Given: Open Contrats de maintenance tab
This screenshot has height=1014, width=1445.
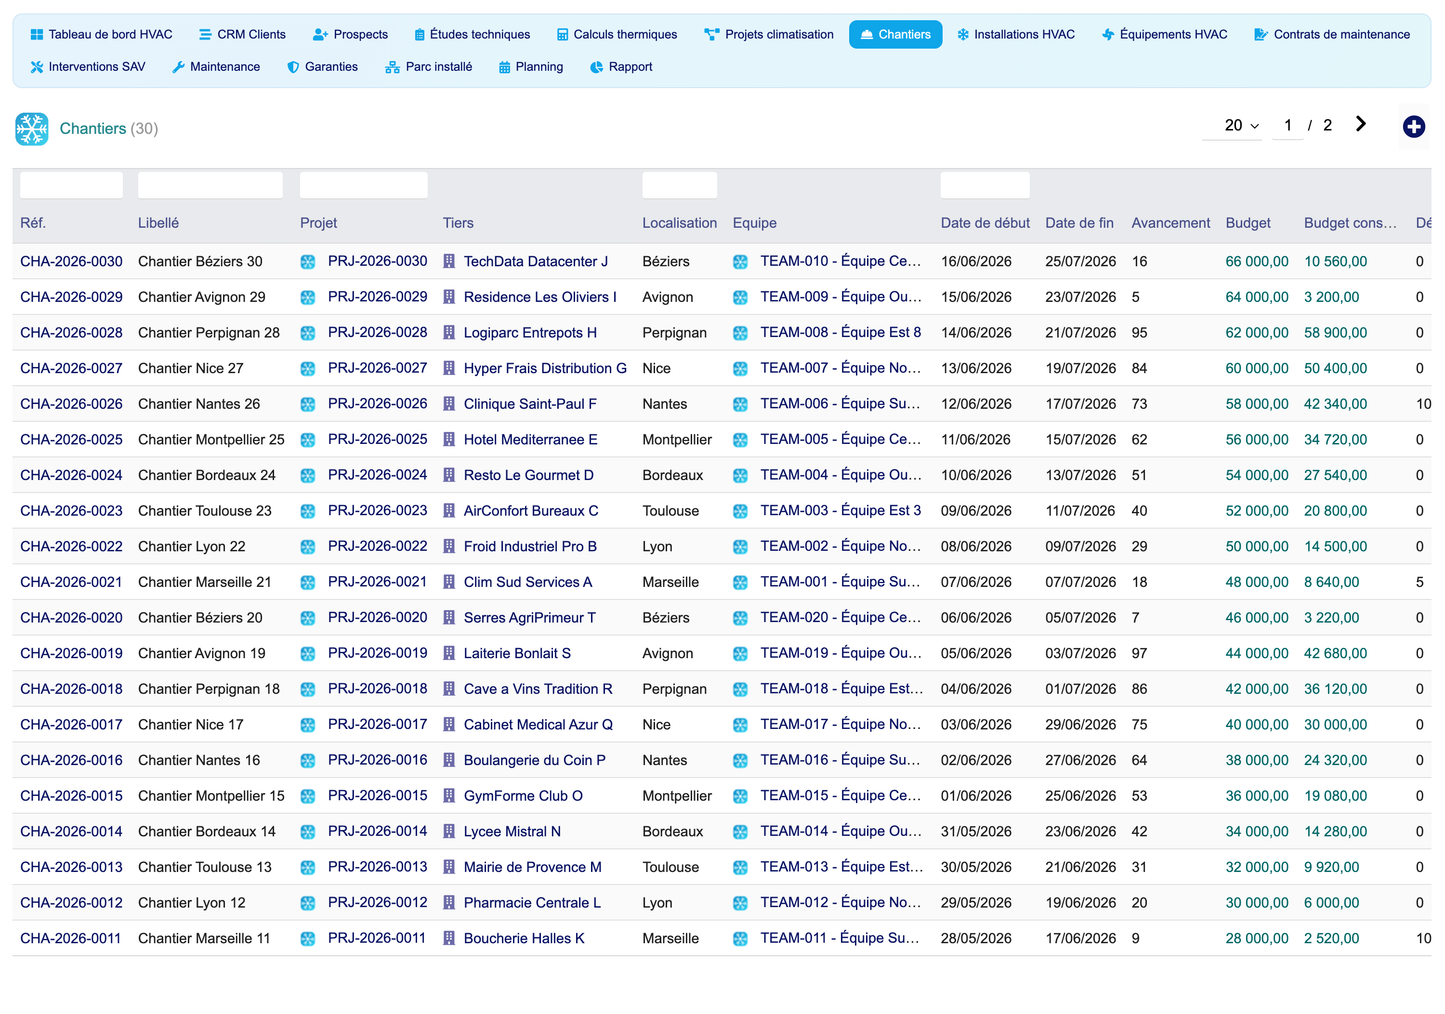Looking at the screenshot, I should (x=1332, y=34).
